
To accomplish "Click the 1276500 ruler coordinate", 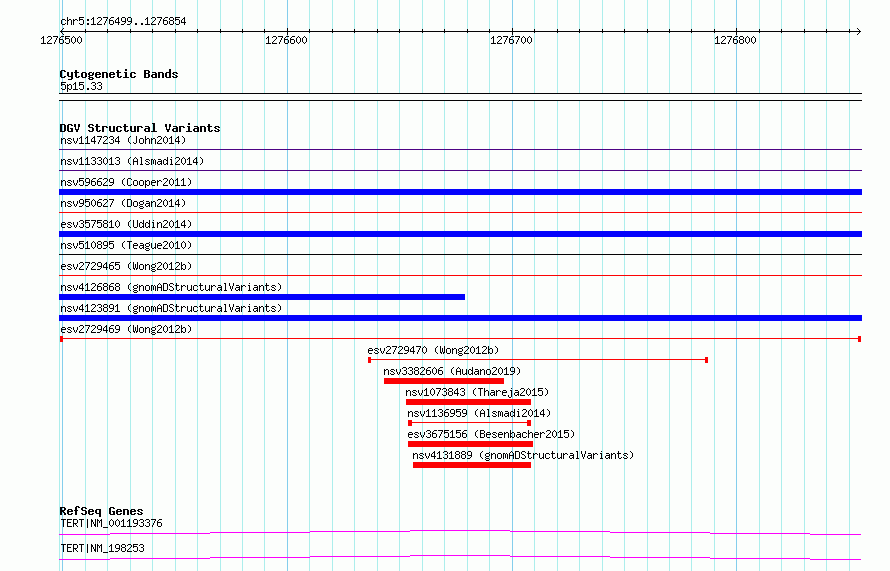I will point(61,40).
